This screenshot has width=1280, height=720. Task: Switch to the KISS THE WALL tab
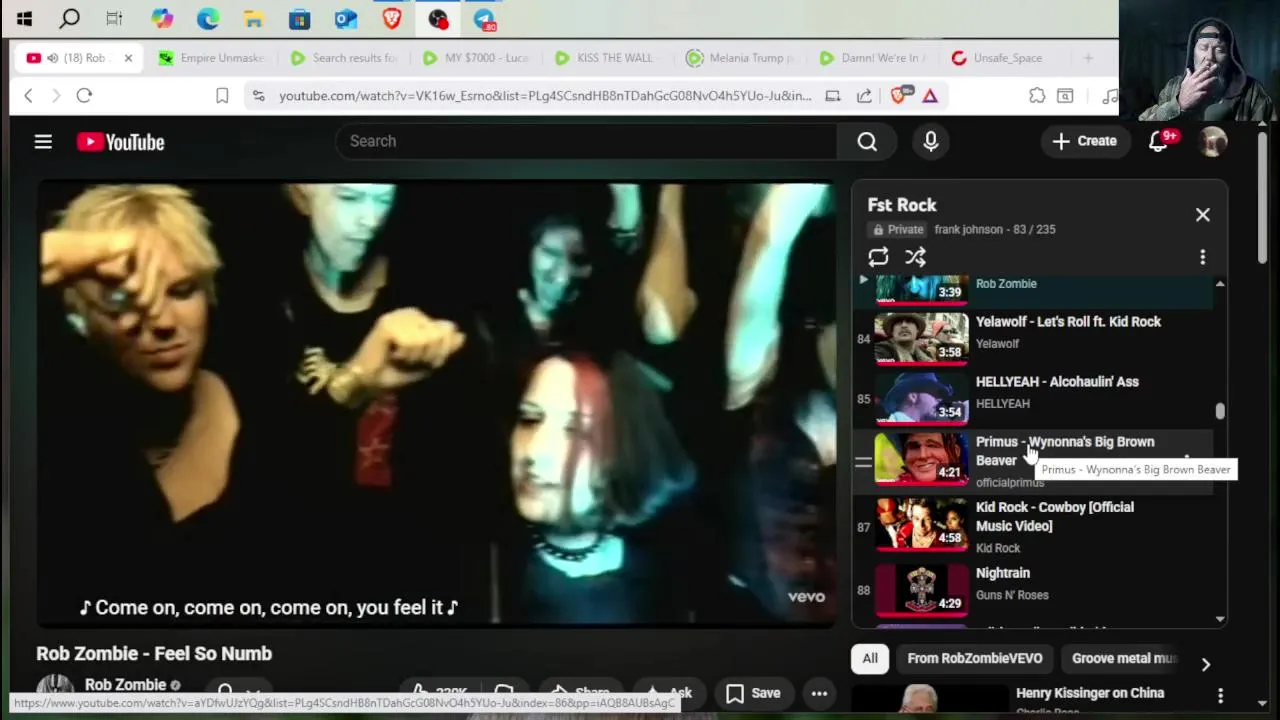pyautogui.click(x=606, y=58)
